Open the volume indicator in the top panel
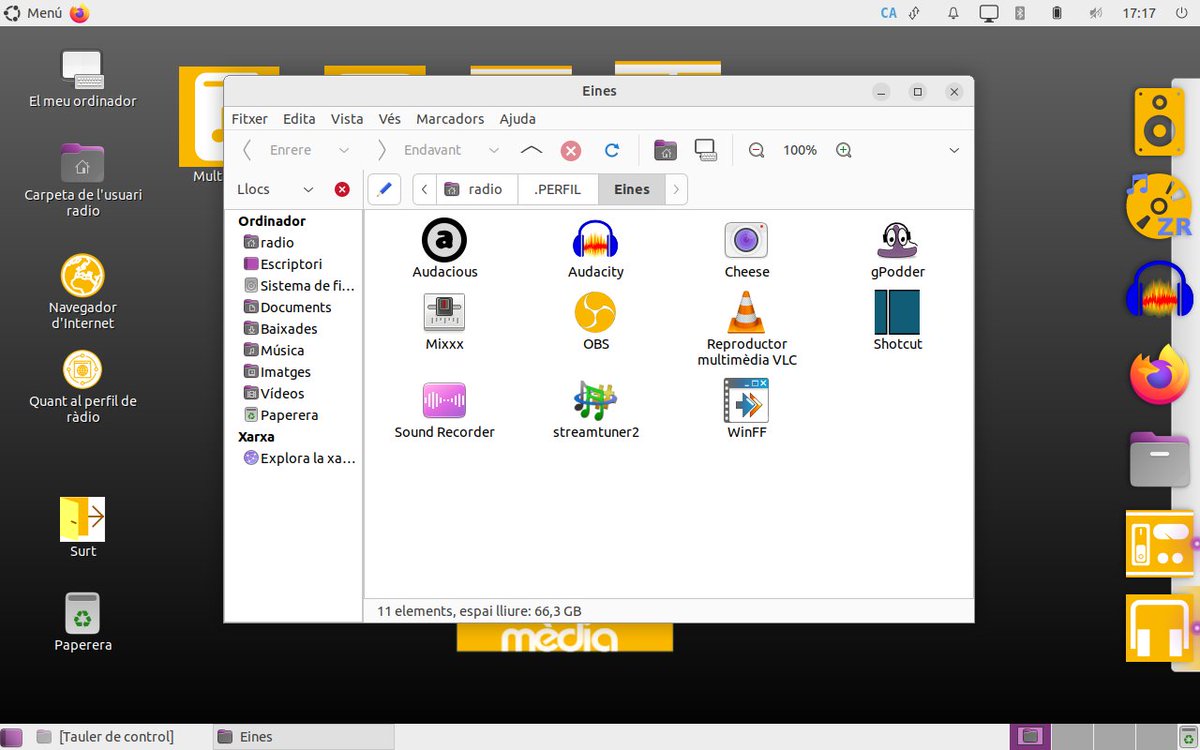The width and height of the screenshot is (1200, 750). point(1096,13)
